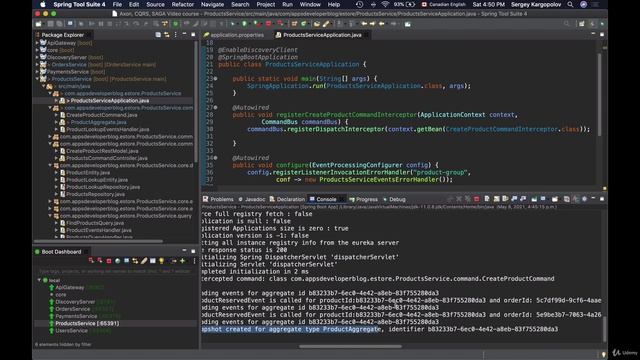Switch to the Debug tab
This screenshot has height=360, width=640.
click(x=394, y=199)
